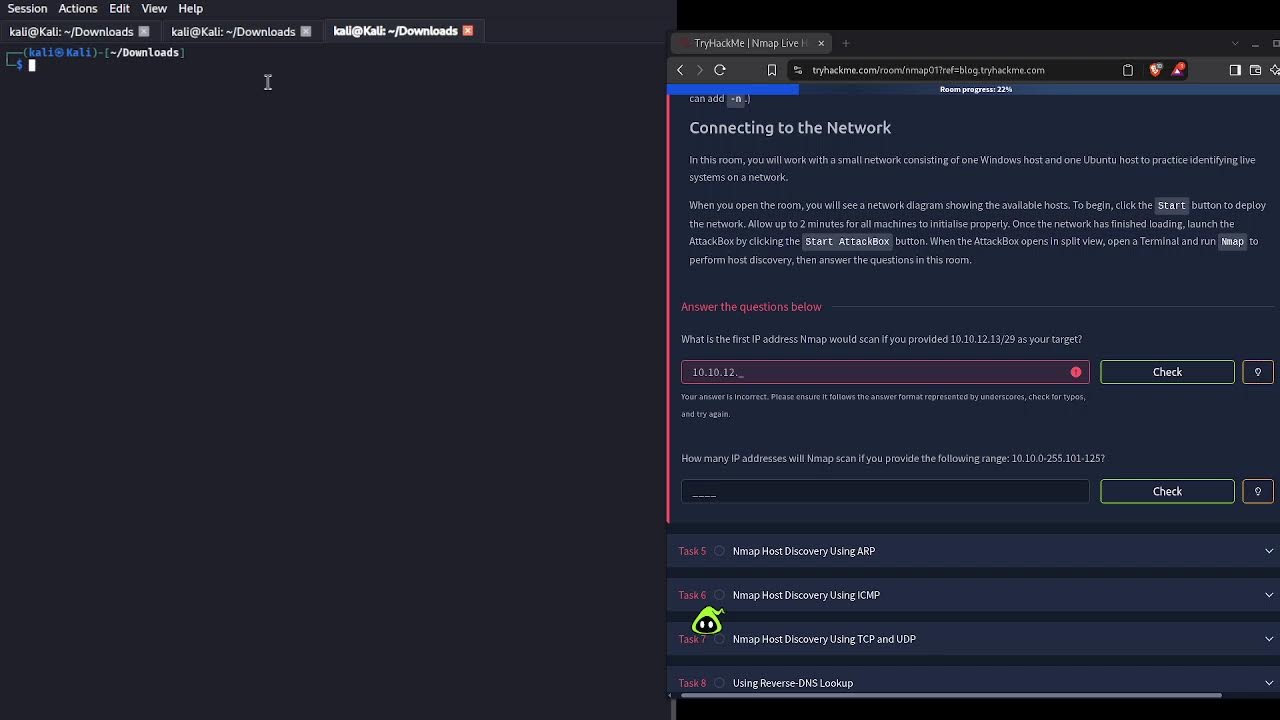The height and width of the screenshot is (720, 1280).
Task: Click the clipboard icon in address bar
Action: tap(1128, 70)
